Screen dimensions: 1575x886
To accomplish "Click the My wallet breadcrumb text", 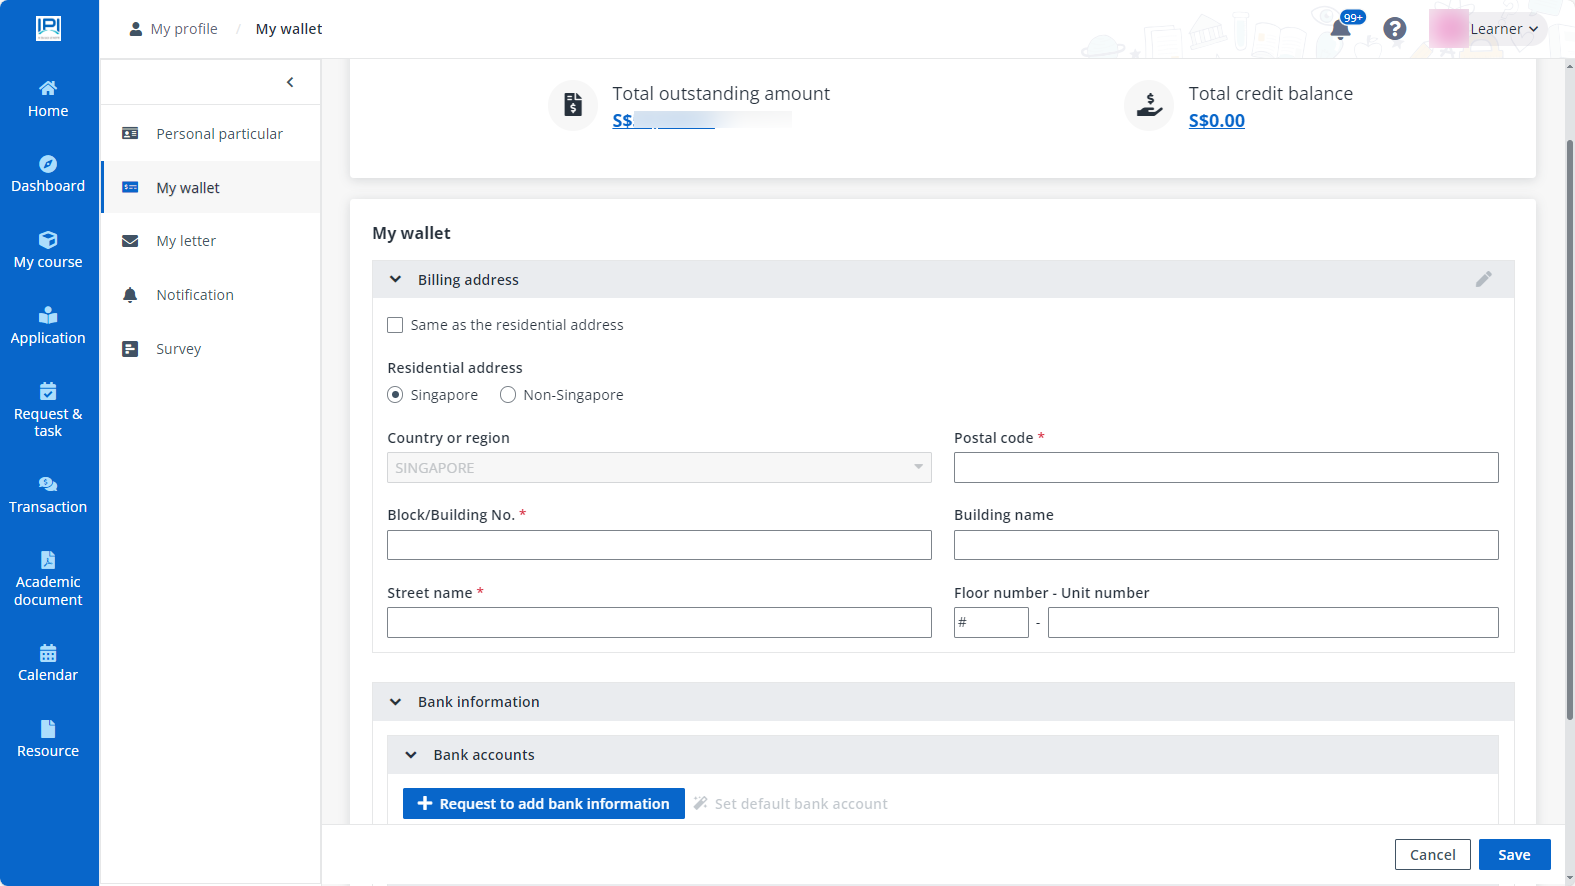I will 289,29.
